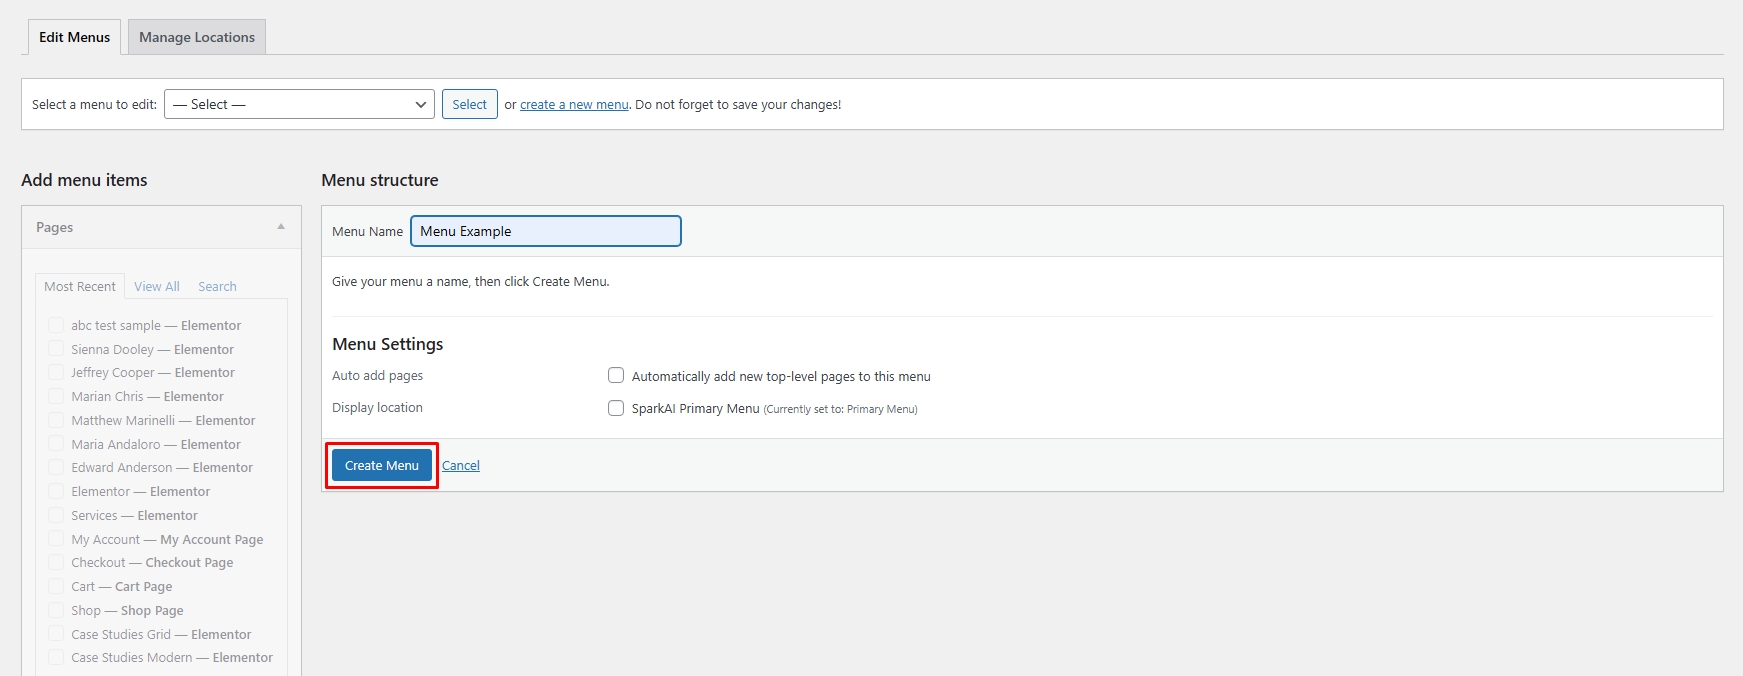The height and width of the screenshot is (676, 1743).
Task: Tick the Services page checkbox
Action: 56,515
